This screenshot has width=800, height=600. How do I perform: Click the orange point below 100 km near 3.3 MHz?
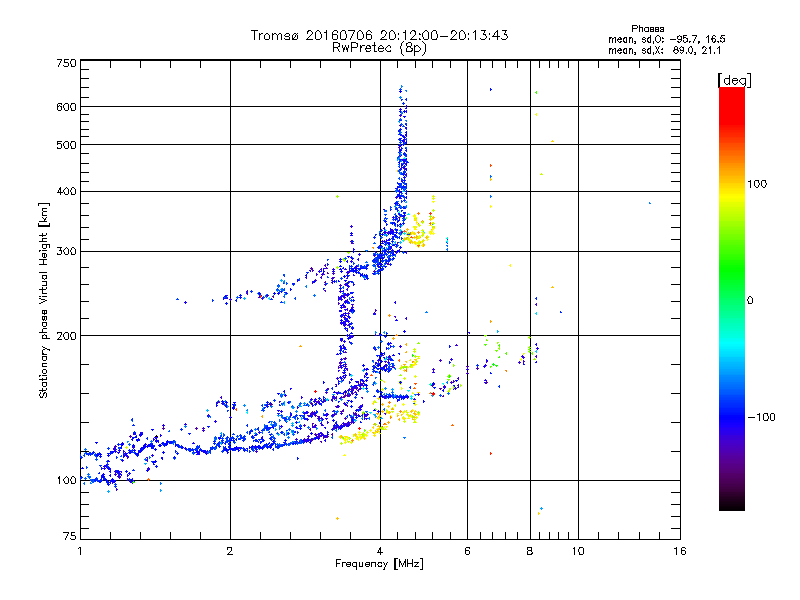tap(337, 518)
